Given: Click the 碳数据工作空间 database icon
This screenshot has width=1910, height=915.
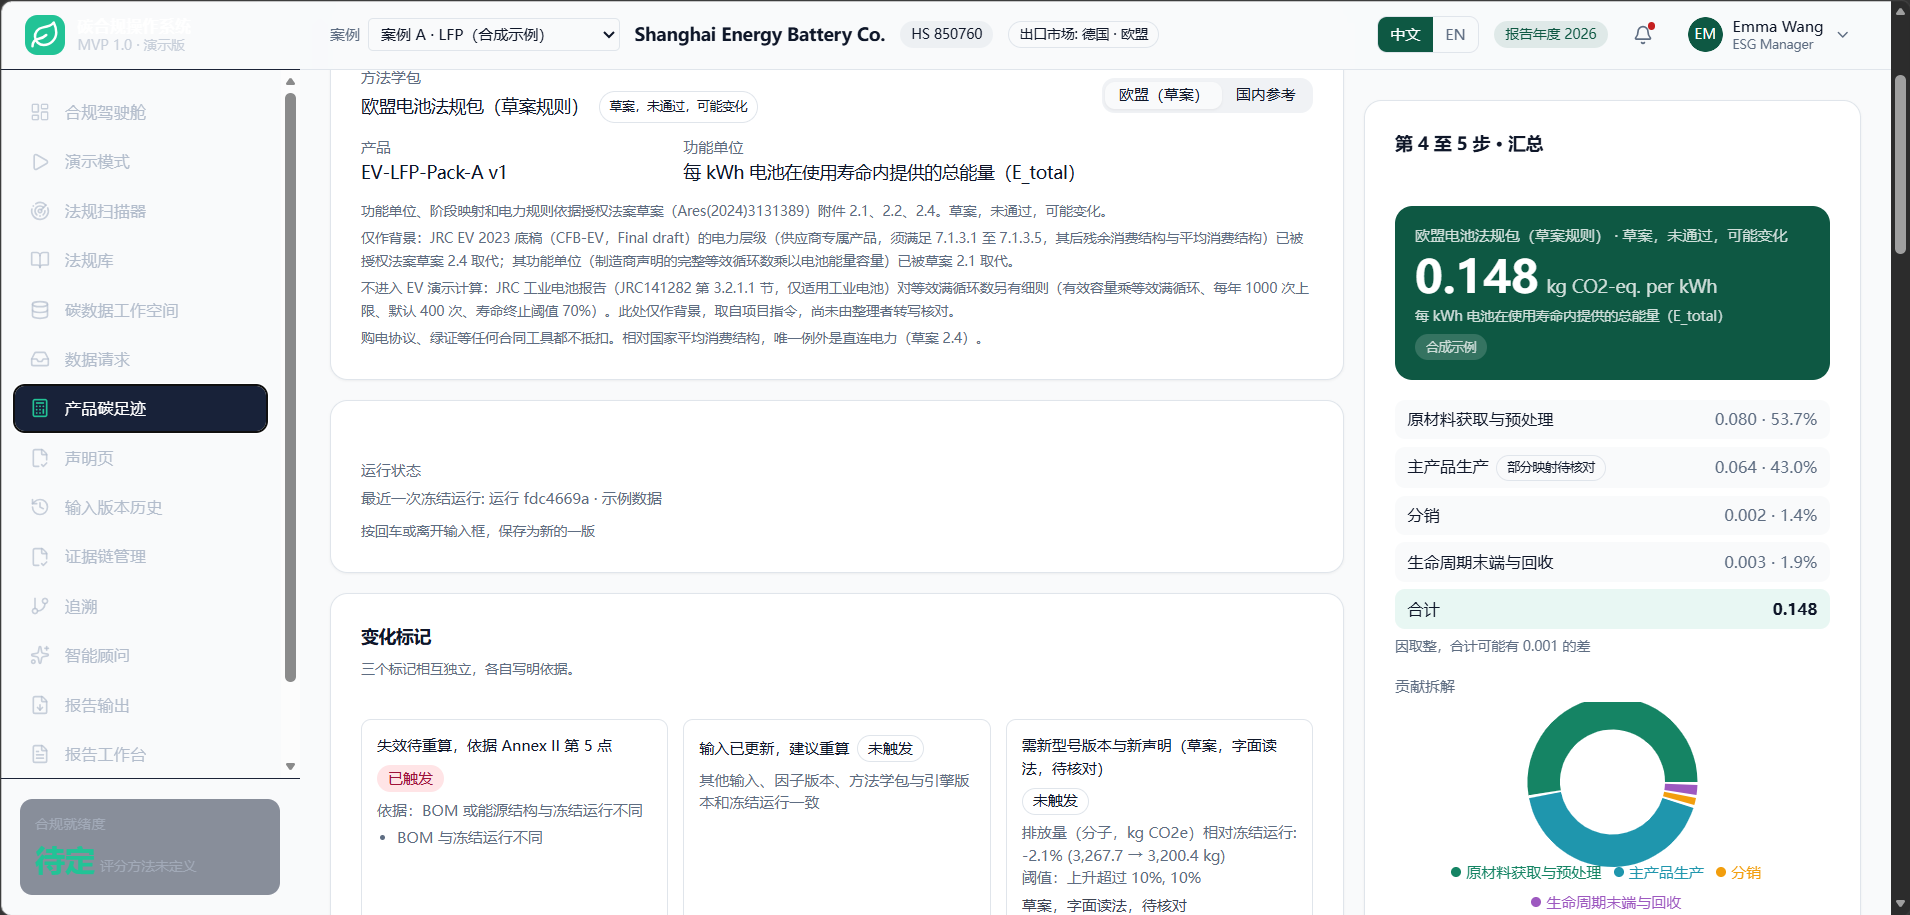Looking at the screenshot, I should click(40, 310).
